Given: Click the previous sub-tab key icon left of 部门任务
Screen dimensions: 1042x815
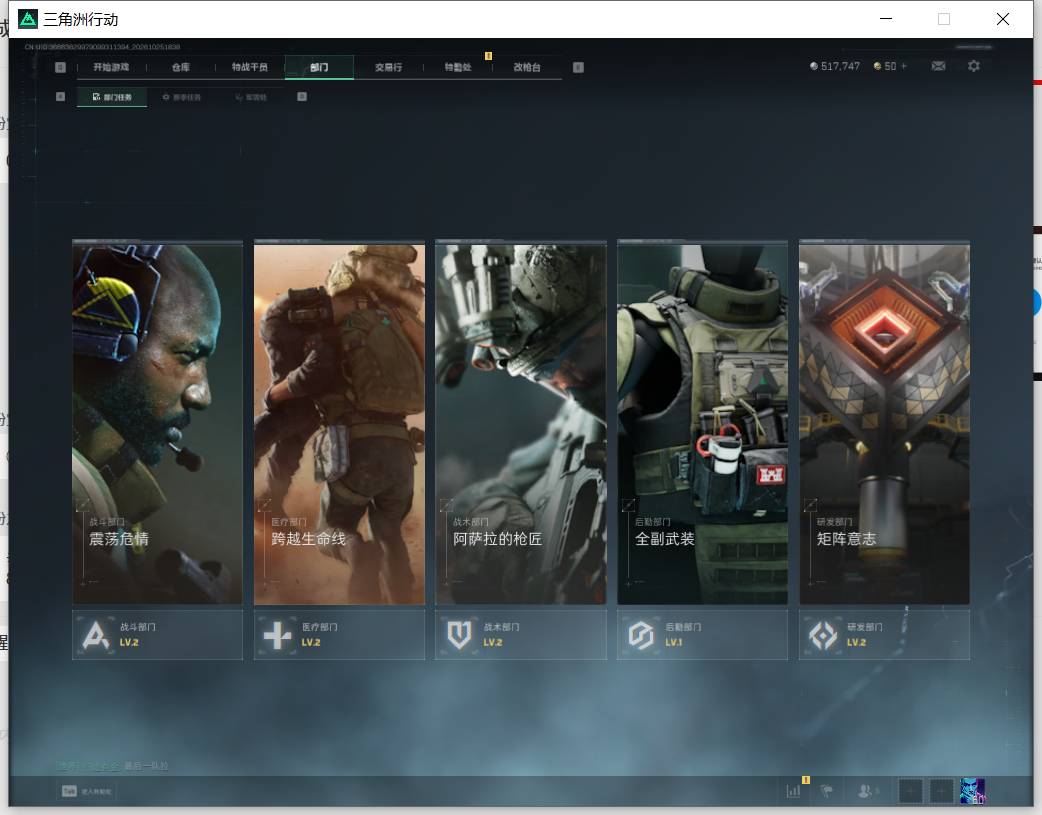Looking at the screenshot, I should [60, 96].
